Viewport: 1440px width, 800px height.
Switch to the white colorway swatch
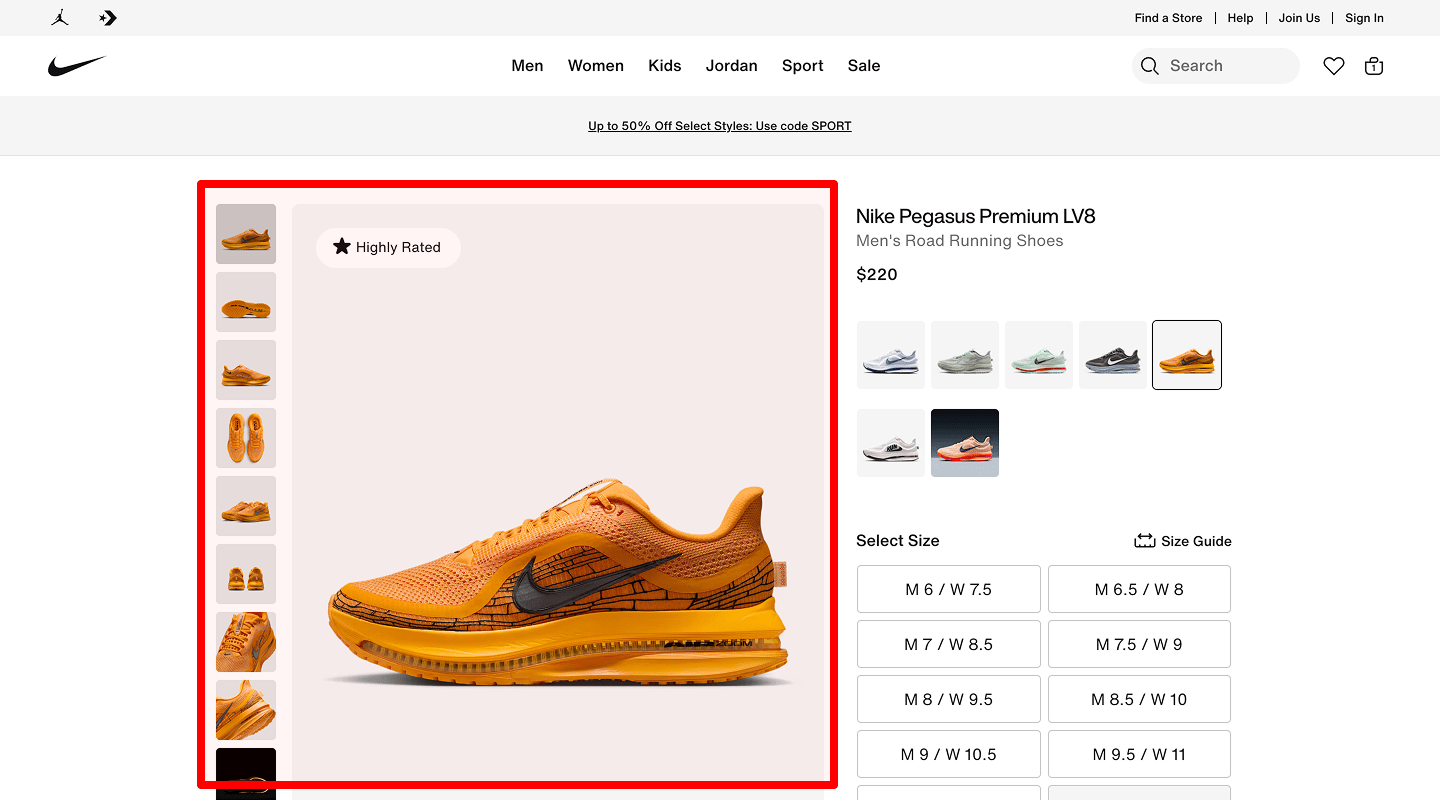tap(891, 443)
